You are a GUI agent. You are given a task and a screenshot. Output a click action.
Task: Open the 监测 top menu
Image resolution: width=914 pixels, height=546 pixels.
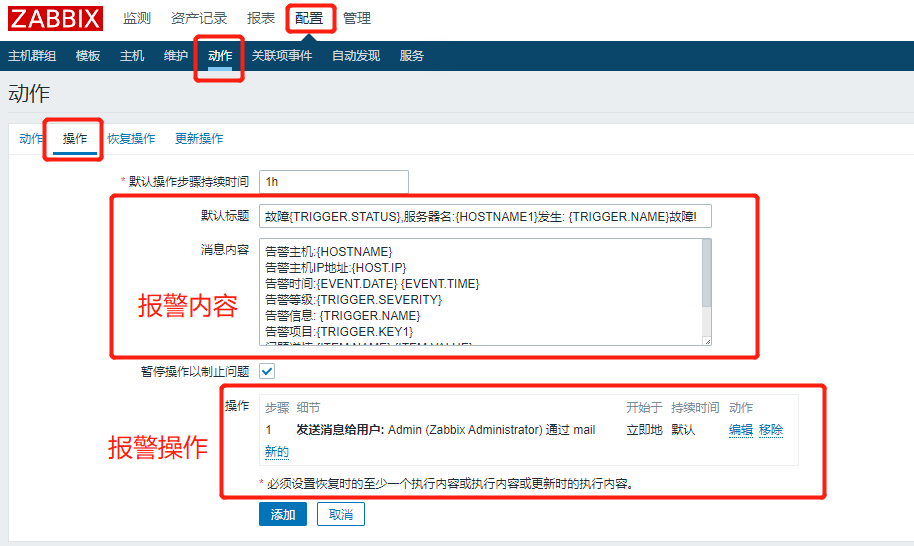(137, 18)
